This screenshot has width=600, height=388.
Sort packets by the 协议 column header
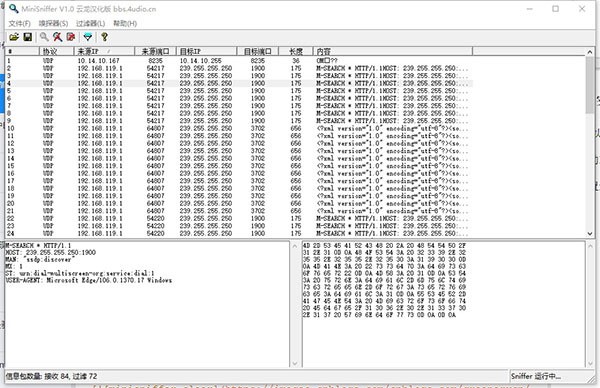(56, 51)
